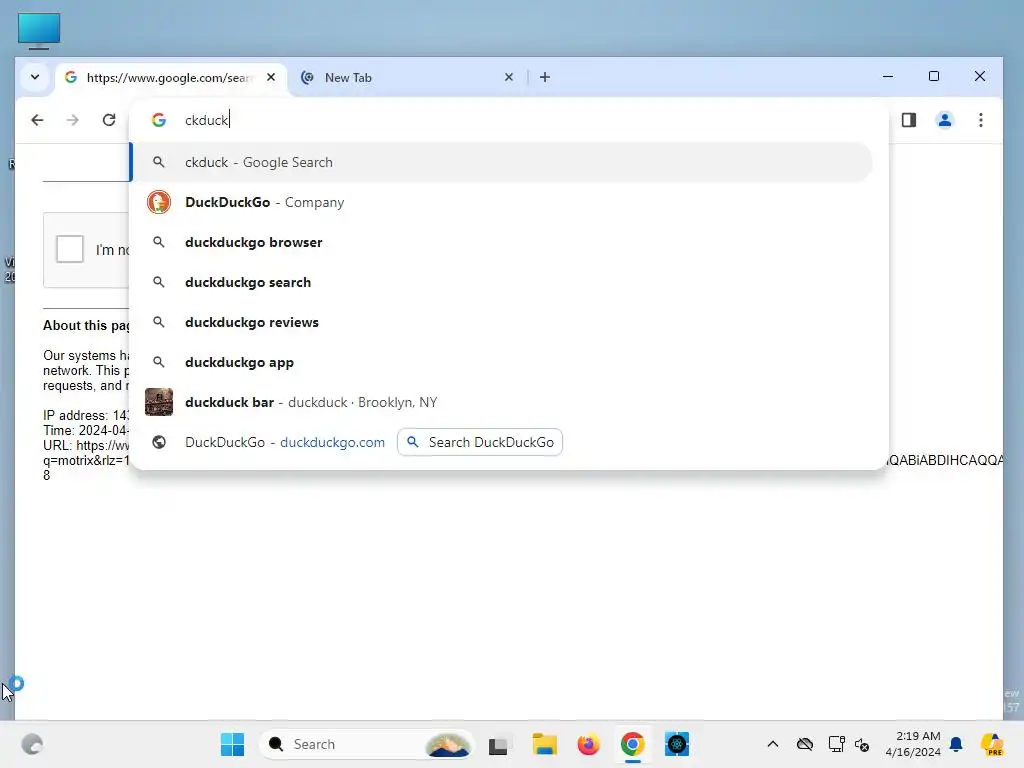Close the google.com search tab
This screenshot has height=768, width=1024.
271,77
